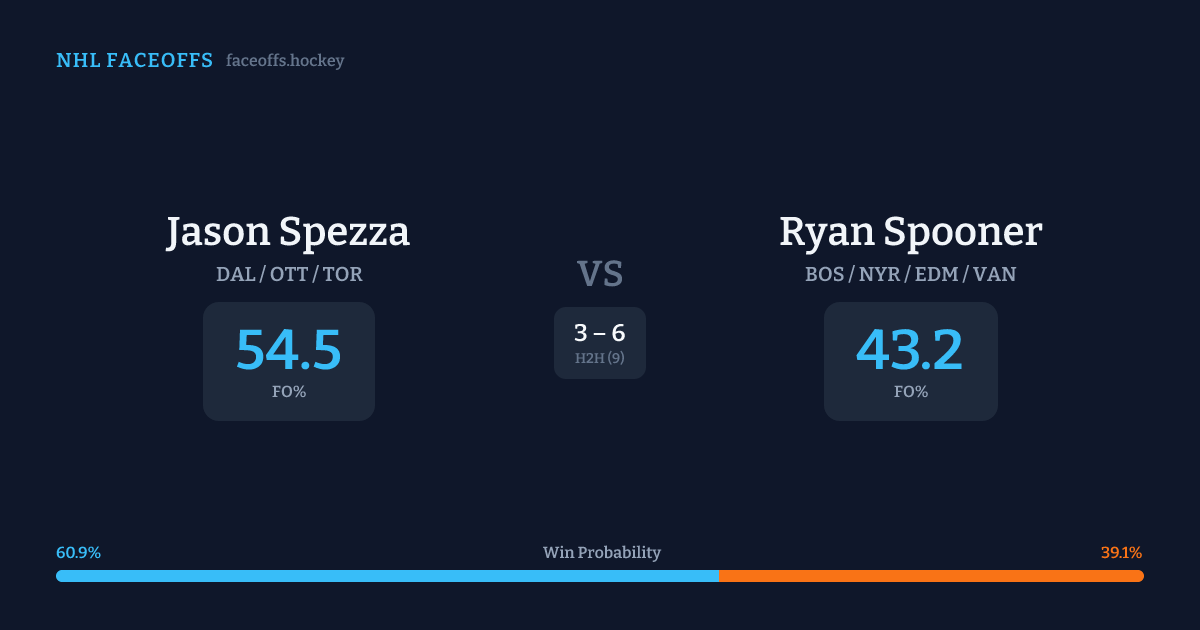Click the blue segment of probability bar
The height and width of the screenshot is (630, 1200).
[387, 576]
